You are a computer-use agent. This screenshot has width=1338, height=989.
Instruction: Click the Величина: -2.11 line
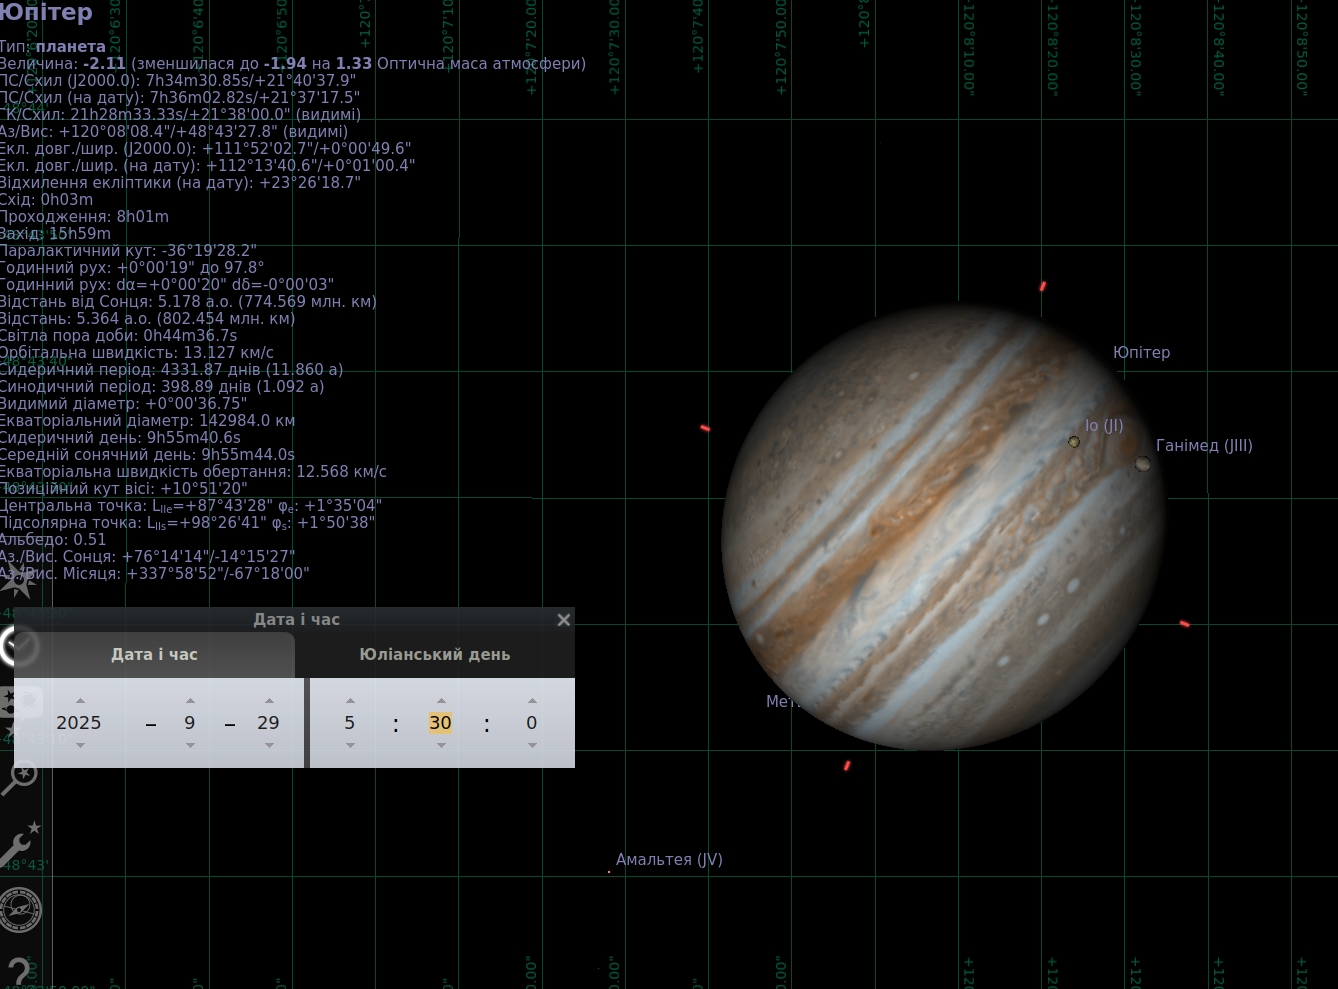pos(293,64)
